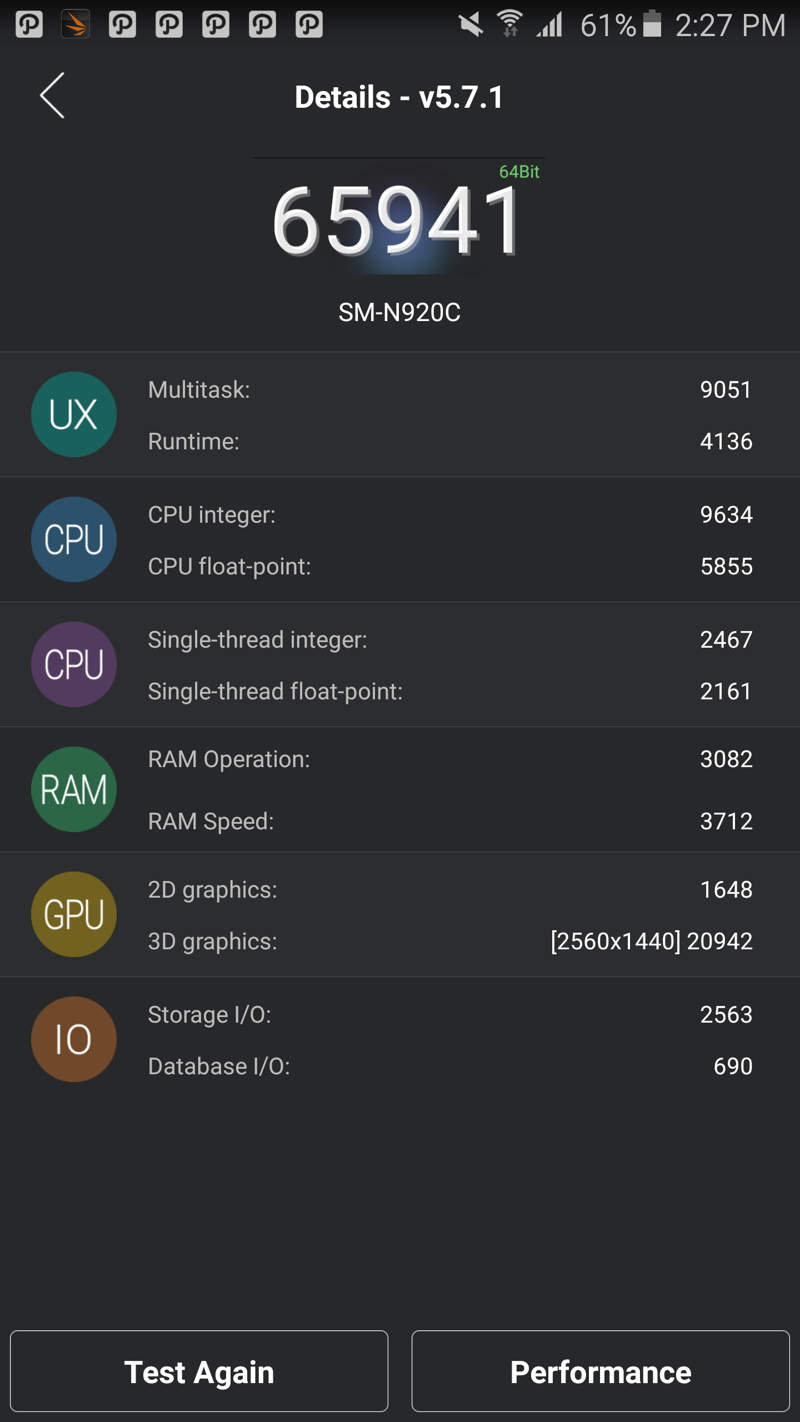
Task: Tap the mute icon in status bar
Action: click(470, 24)
